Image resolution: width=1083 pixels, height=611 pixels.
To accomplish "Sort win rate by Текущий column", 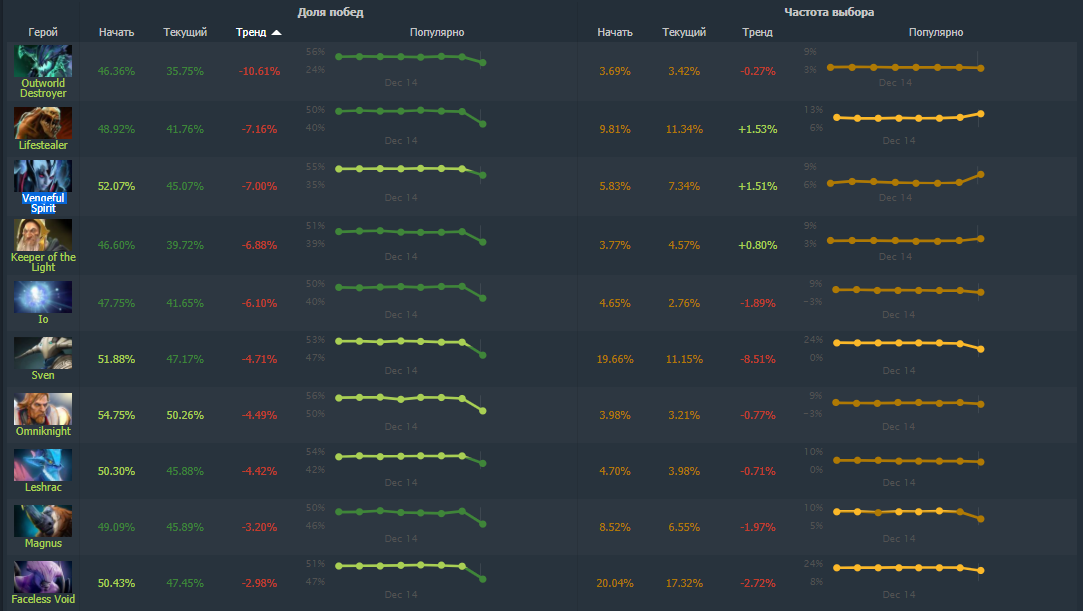I will coord(185,32).
